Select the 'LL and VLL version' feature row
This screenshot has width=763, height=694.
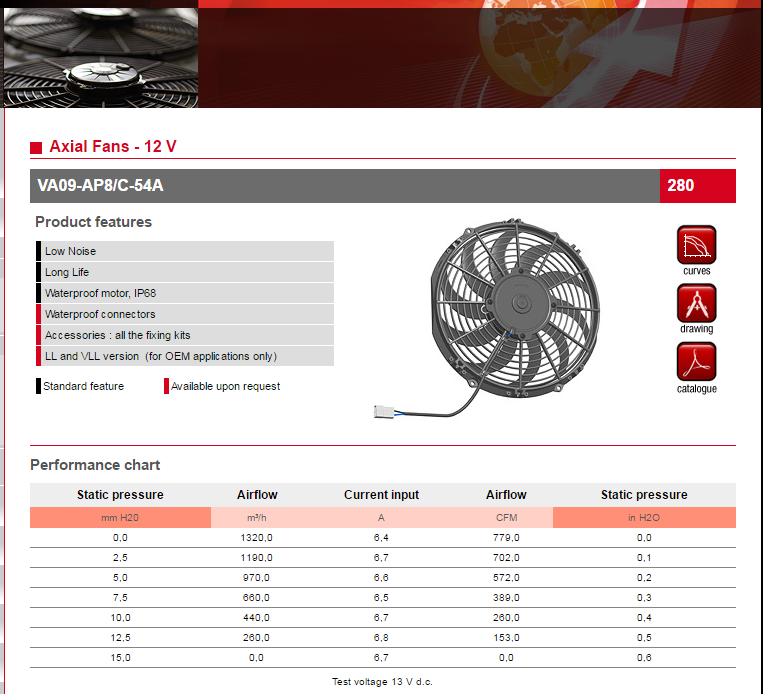tap(185, 356)
